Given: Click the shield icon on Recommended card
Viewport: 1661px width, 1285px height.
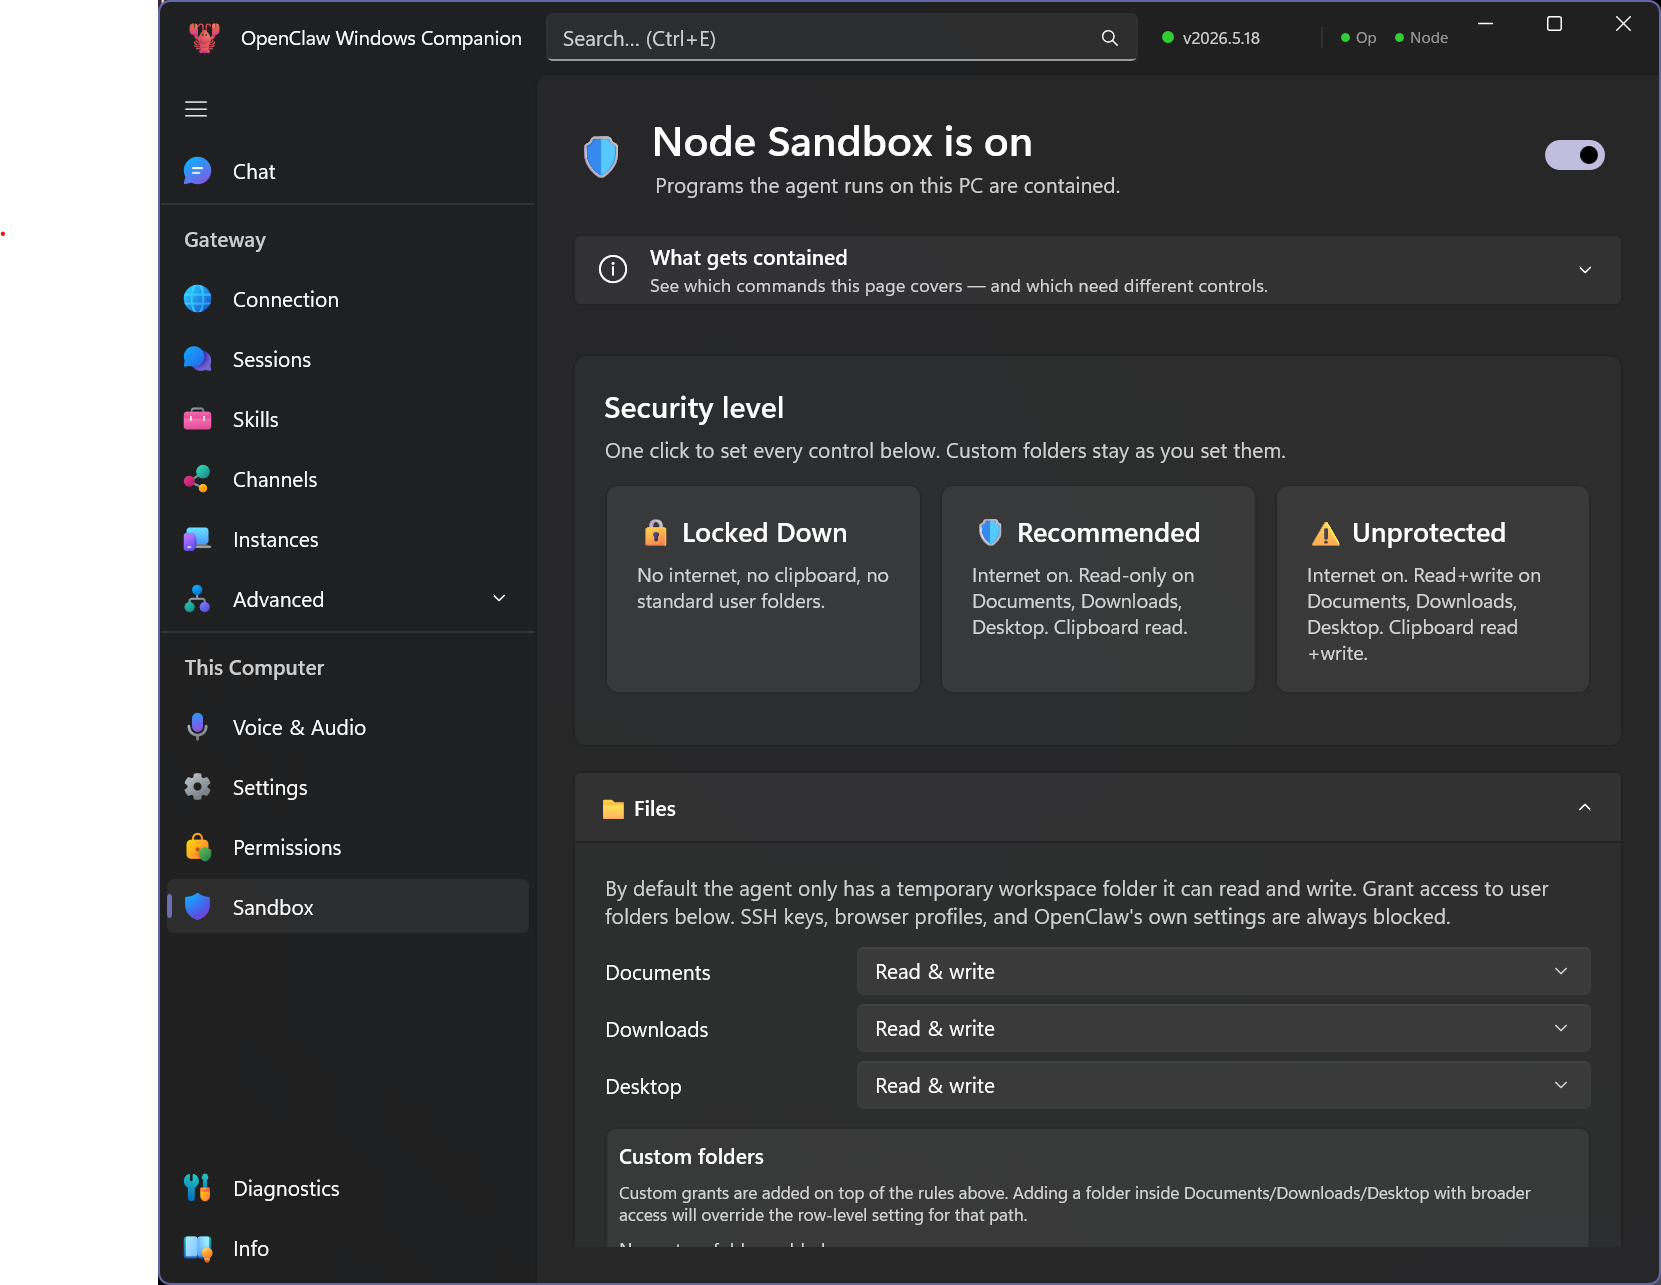Looking at the screenshot, I should click(990, 532).
